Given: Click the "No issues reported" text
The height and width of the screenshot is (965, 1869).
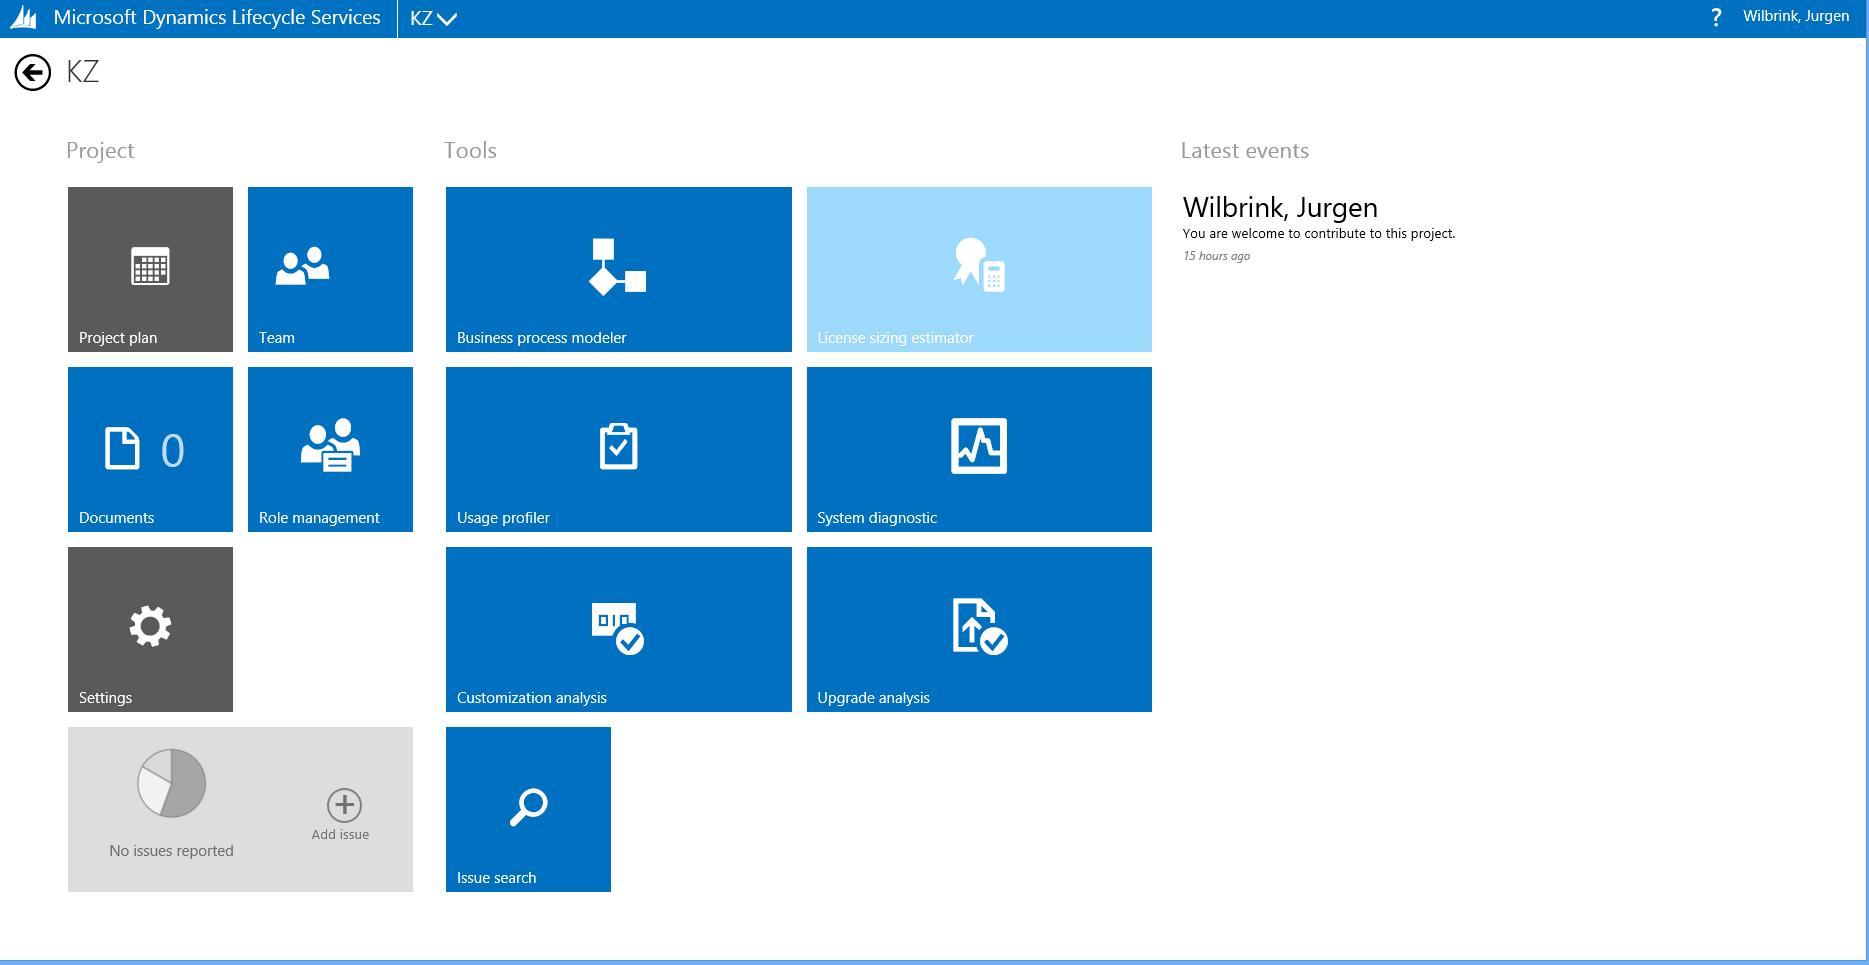Looking at the screenshot, I should click(171, 851).
